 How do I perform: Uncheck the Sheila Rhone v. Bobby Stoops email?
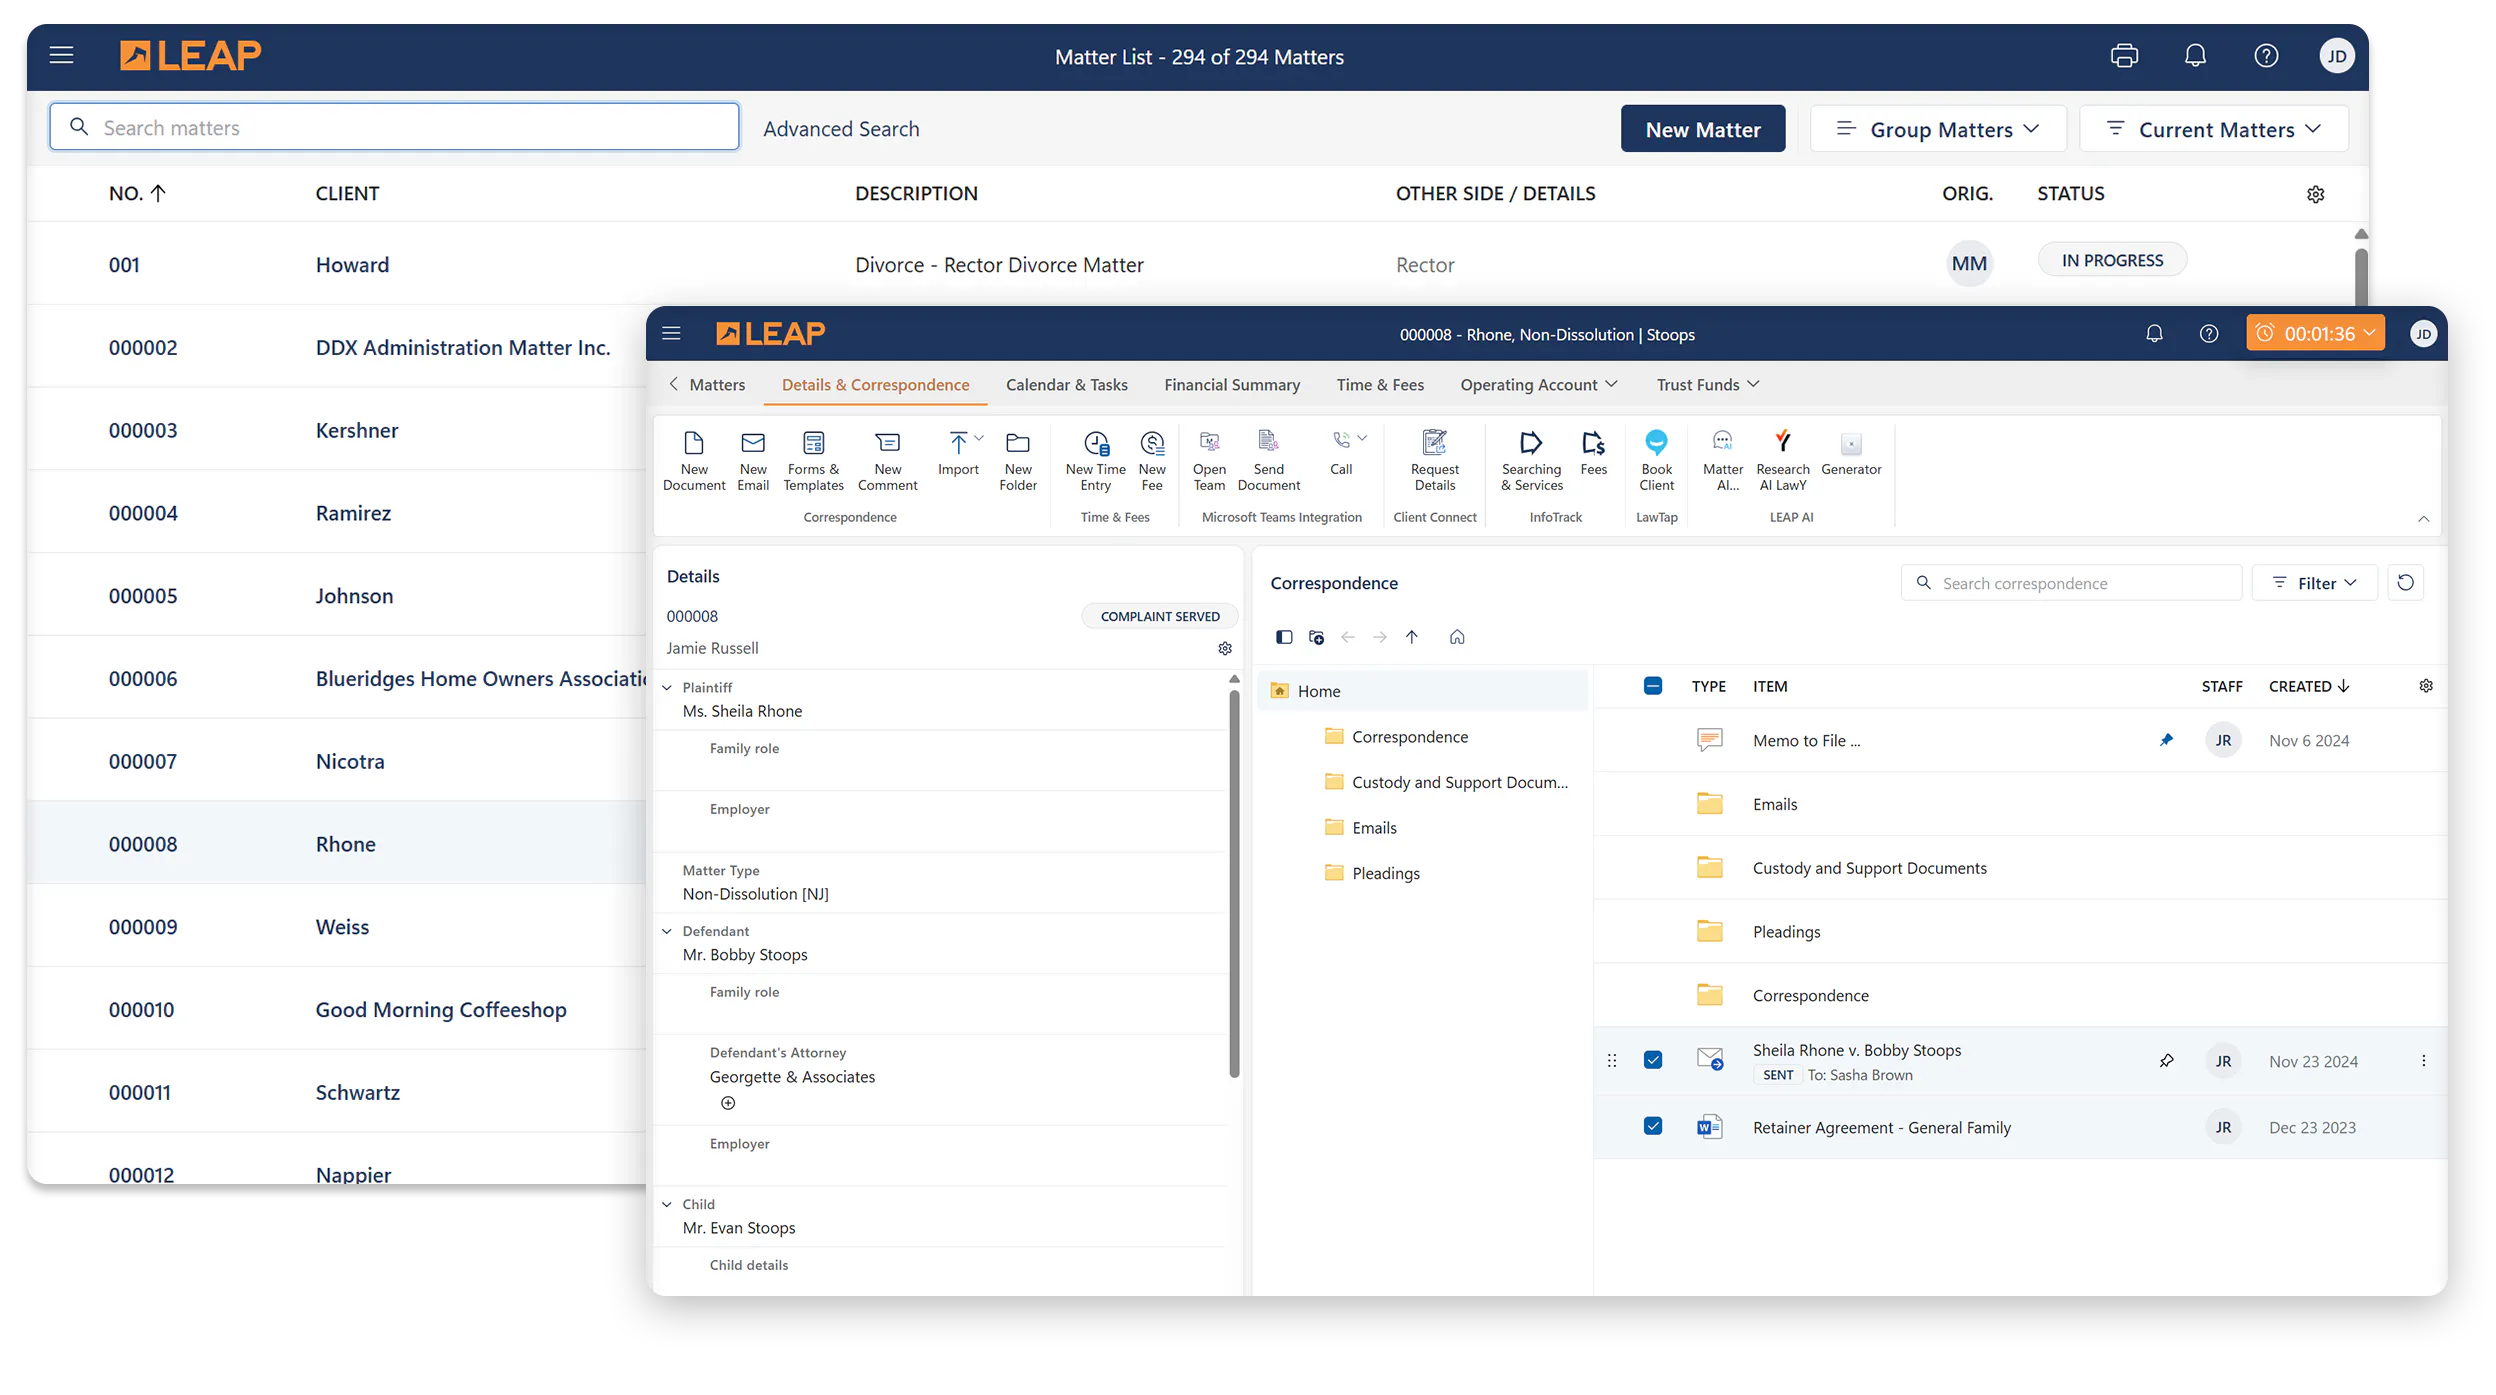tap(1653, 1060)
